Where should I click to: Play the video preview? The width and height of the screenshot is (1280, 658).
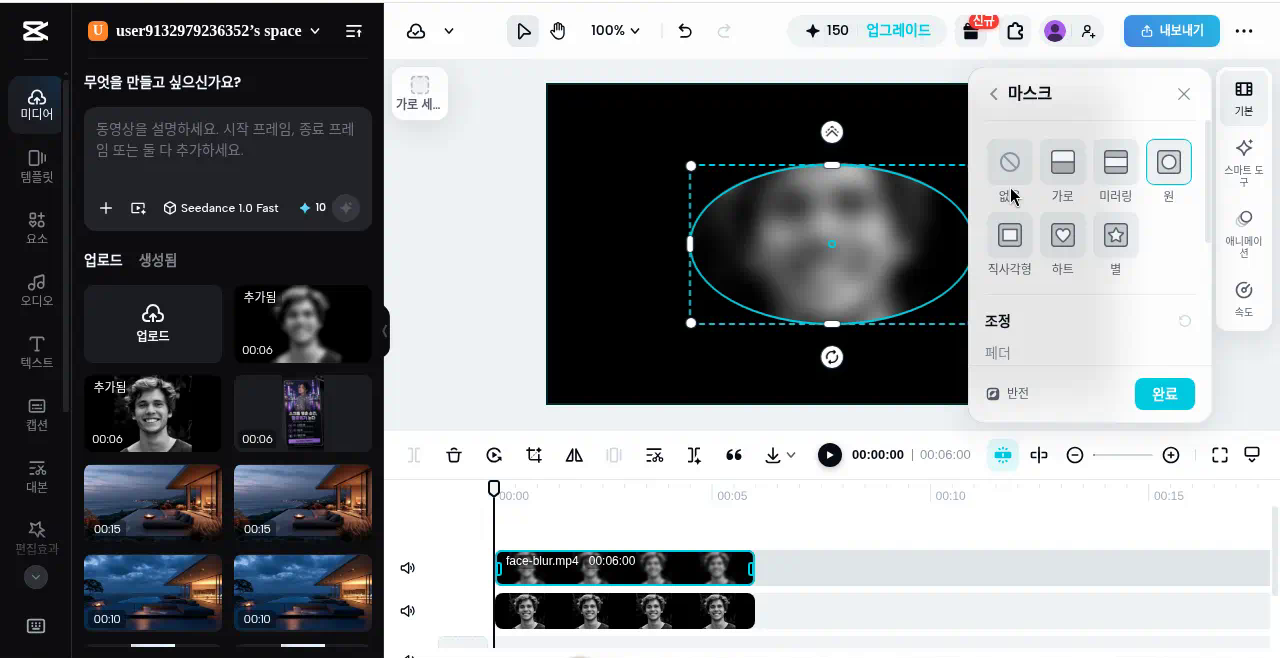coord(830,455)
